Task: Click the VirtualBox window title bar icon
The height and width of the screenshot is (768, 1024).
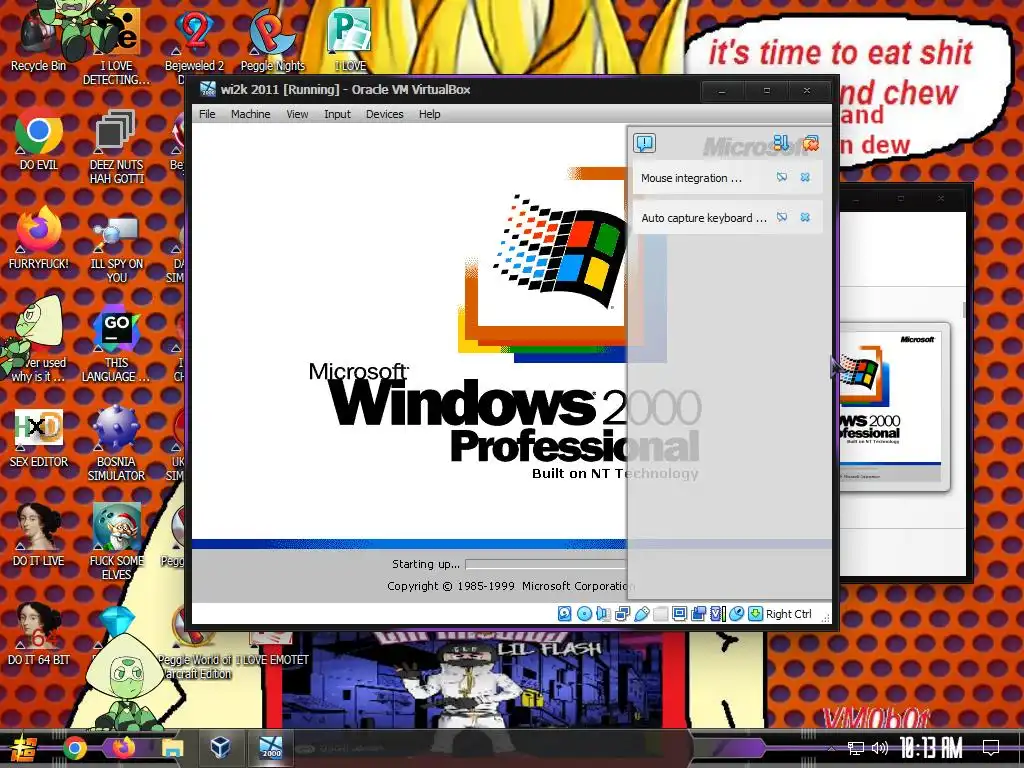Action: (x=208, y=89)
